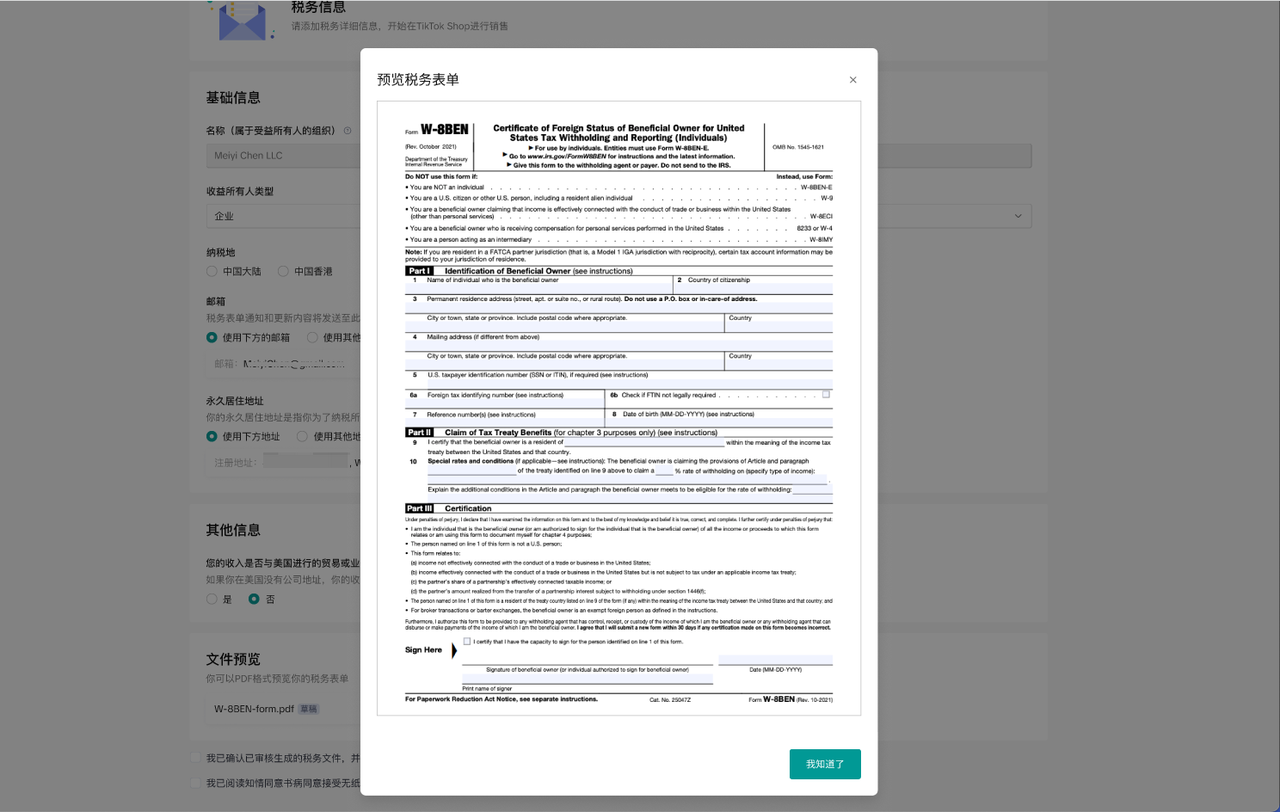This screenshot has width=1280, height=812.
Task: Click the envelope illustration beside 税务信息
Action: (x=243, y=20)
